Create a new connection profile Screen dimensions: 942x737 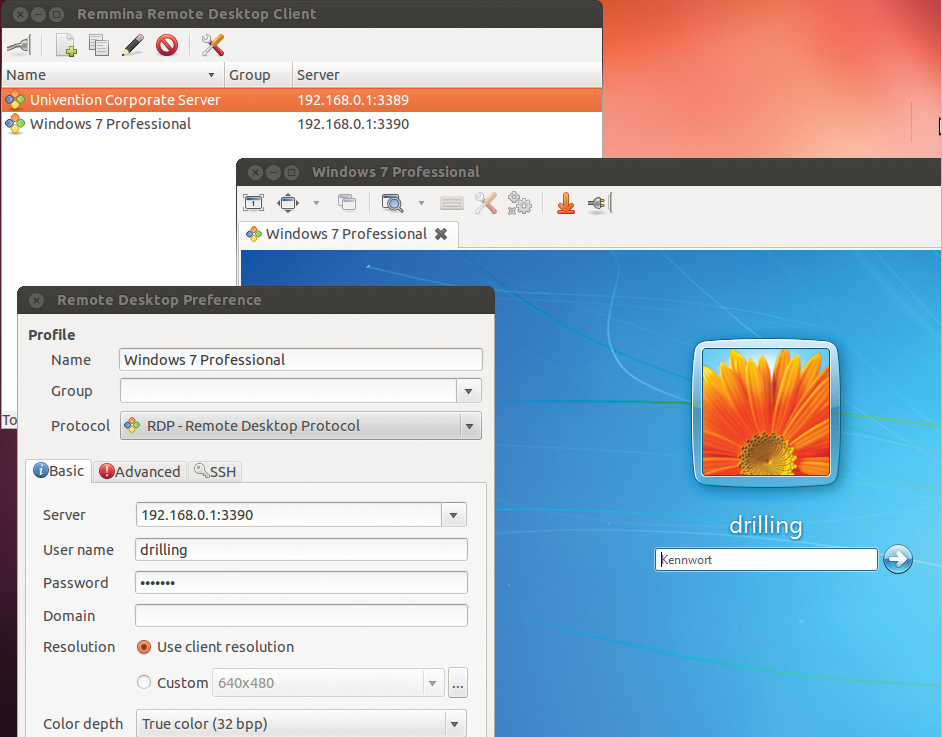point(66,45)
